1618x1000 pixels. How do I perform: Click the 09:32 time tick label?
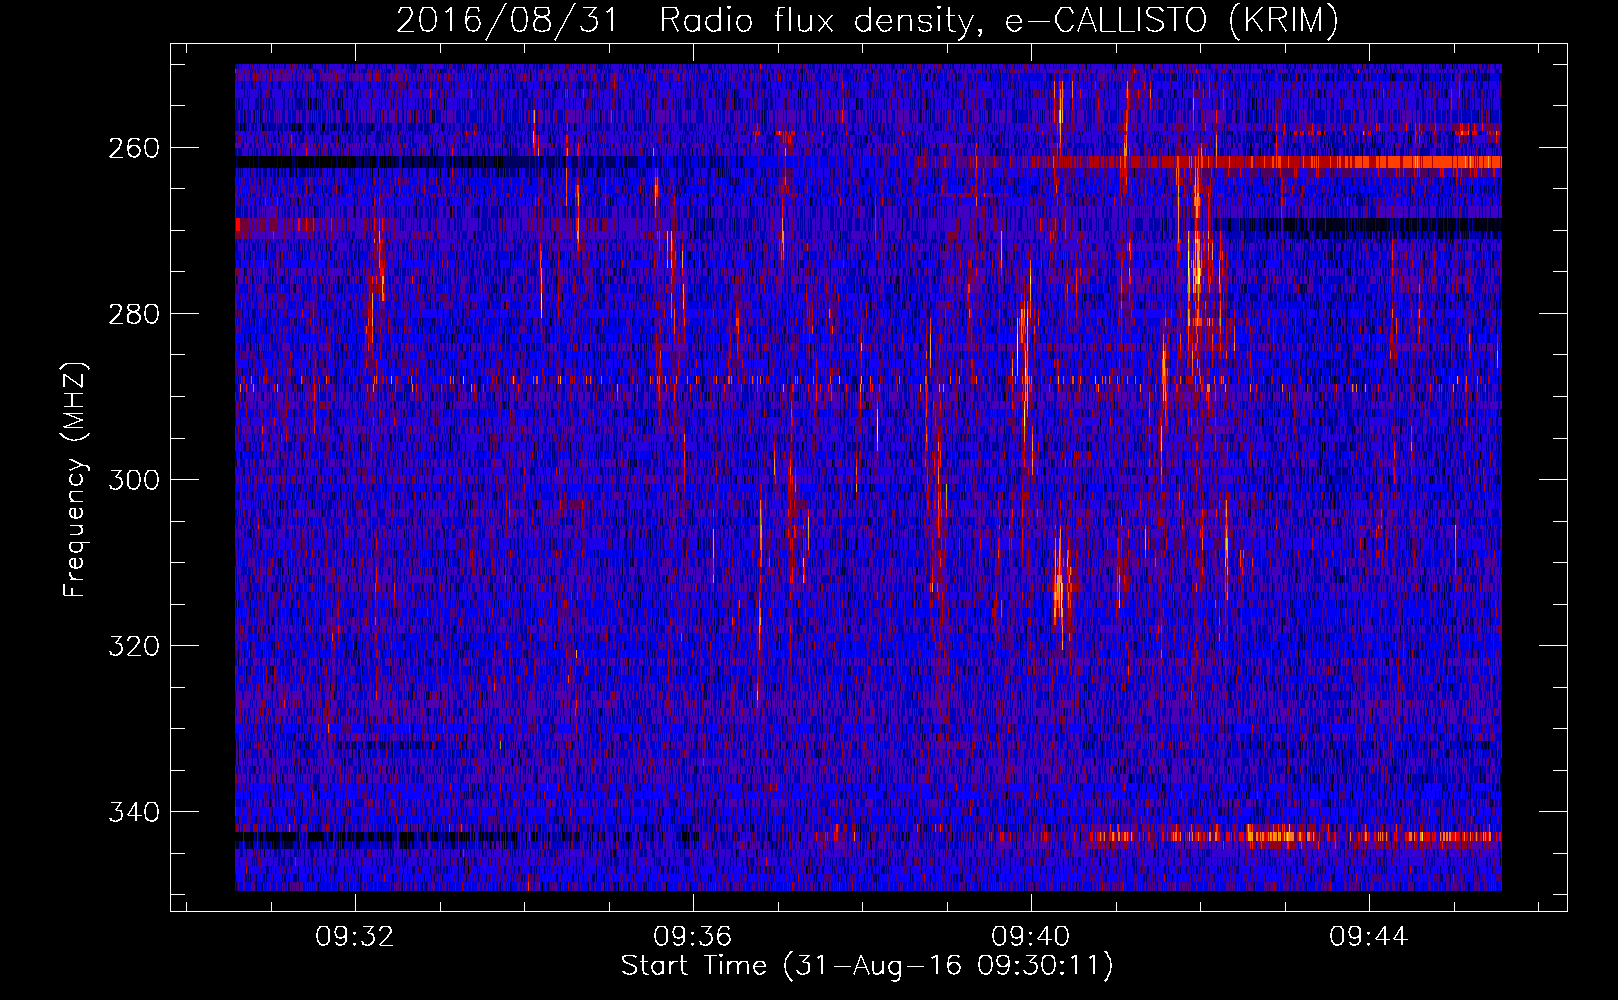tap(355, 937)
